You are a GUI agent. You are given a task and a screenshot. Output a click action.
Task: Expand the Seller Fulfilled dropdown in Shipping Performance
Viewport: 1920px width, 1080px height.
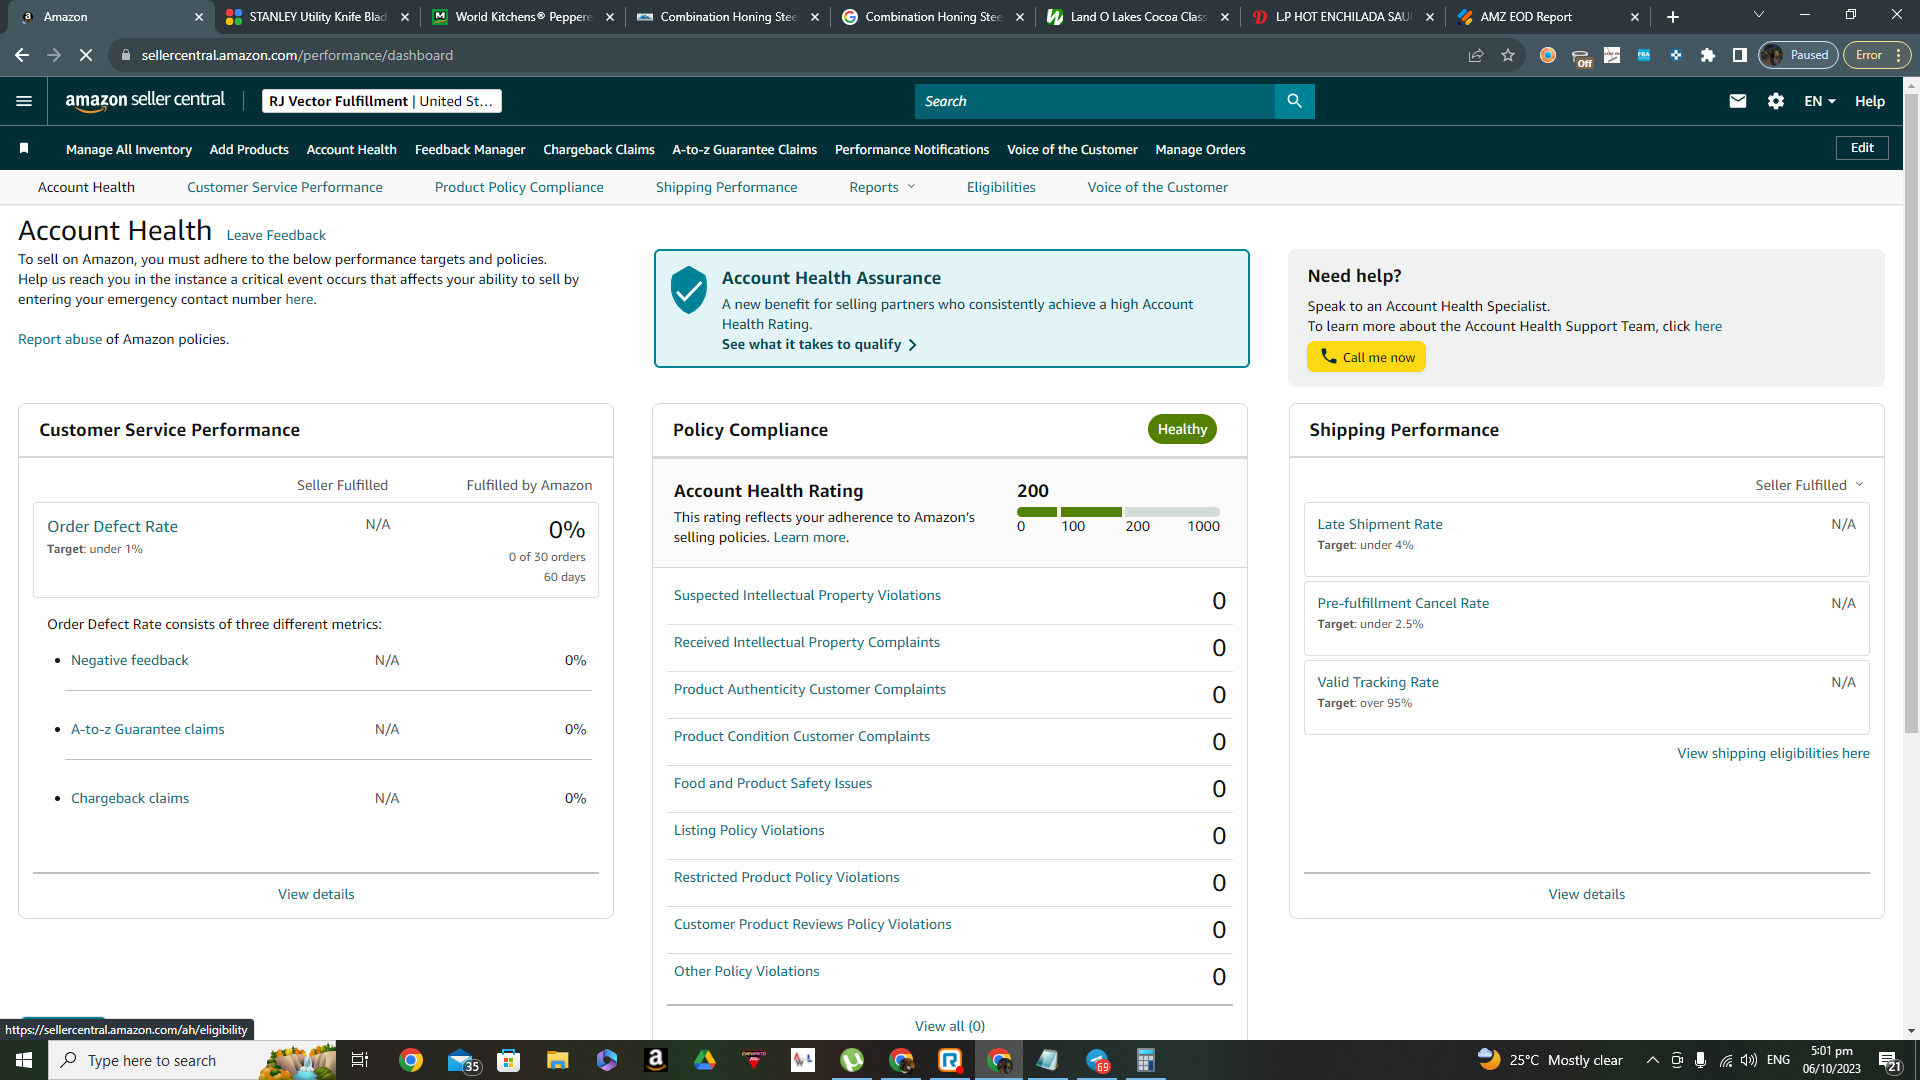pyautogui.click(x=1809, y=485)
